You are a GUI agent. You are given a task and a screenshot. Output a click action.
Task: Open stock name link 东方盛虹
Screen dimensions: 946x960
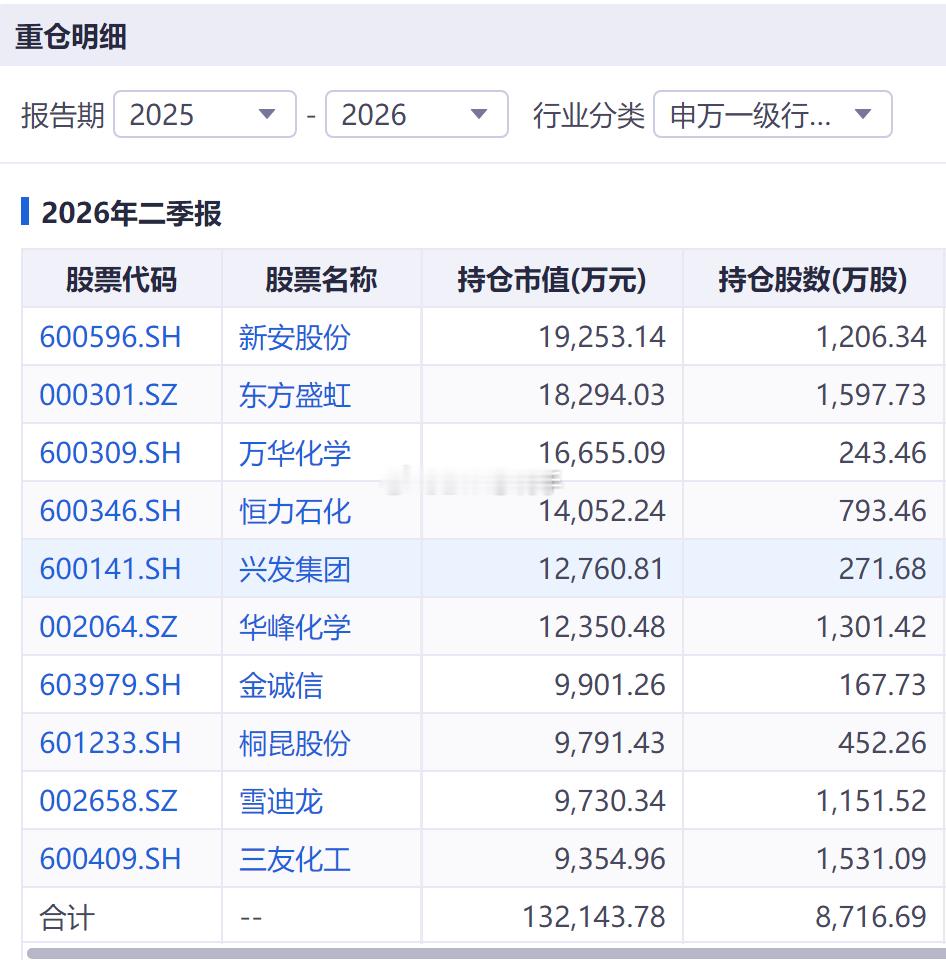pyautogui.click(x=295, y=396)
